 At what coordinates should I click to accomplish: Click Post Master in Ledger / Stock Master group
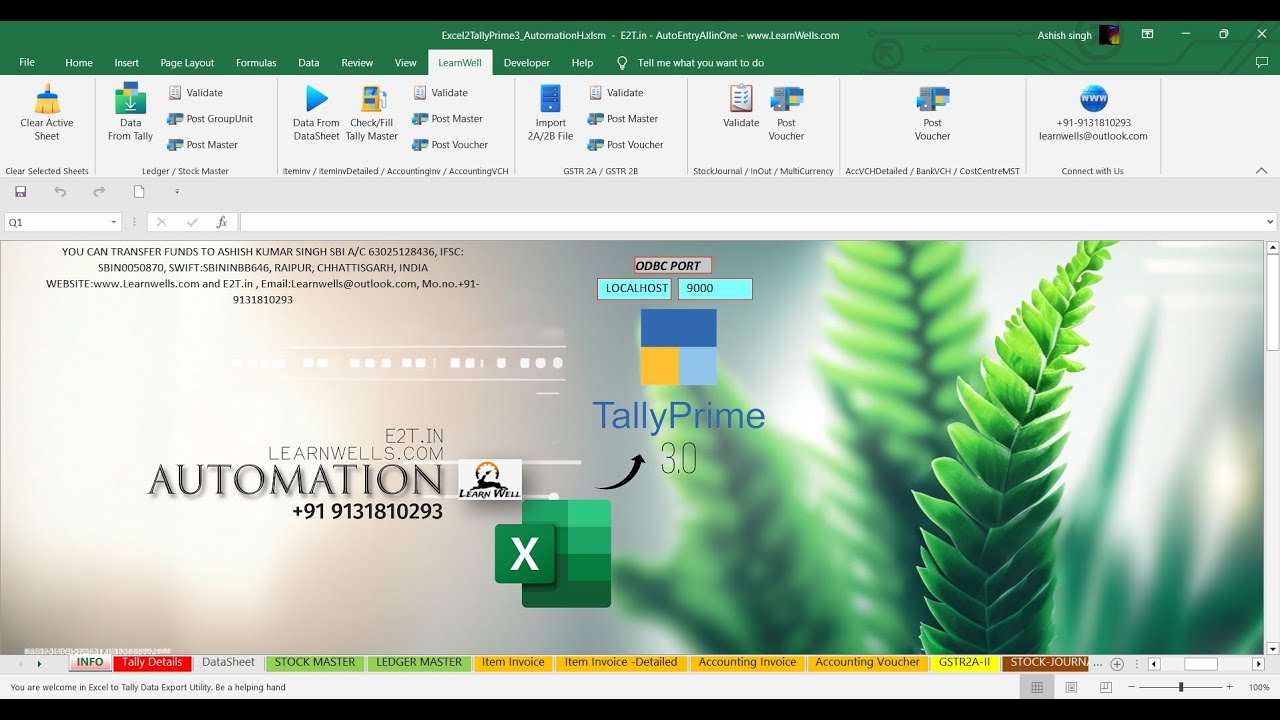203,144
